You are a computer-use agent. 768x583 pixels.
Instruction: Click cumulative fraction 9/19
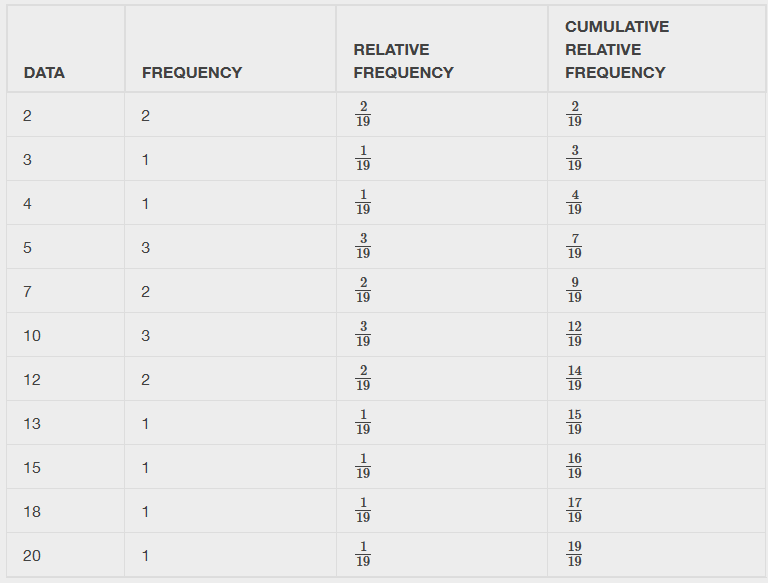(574, 291)
